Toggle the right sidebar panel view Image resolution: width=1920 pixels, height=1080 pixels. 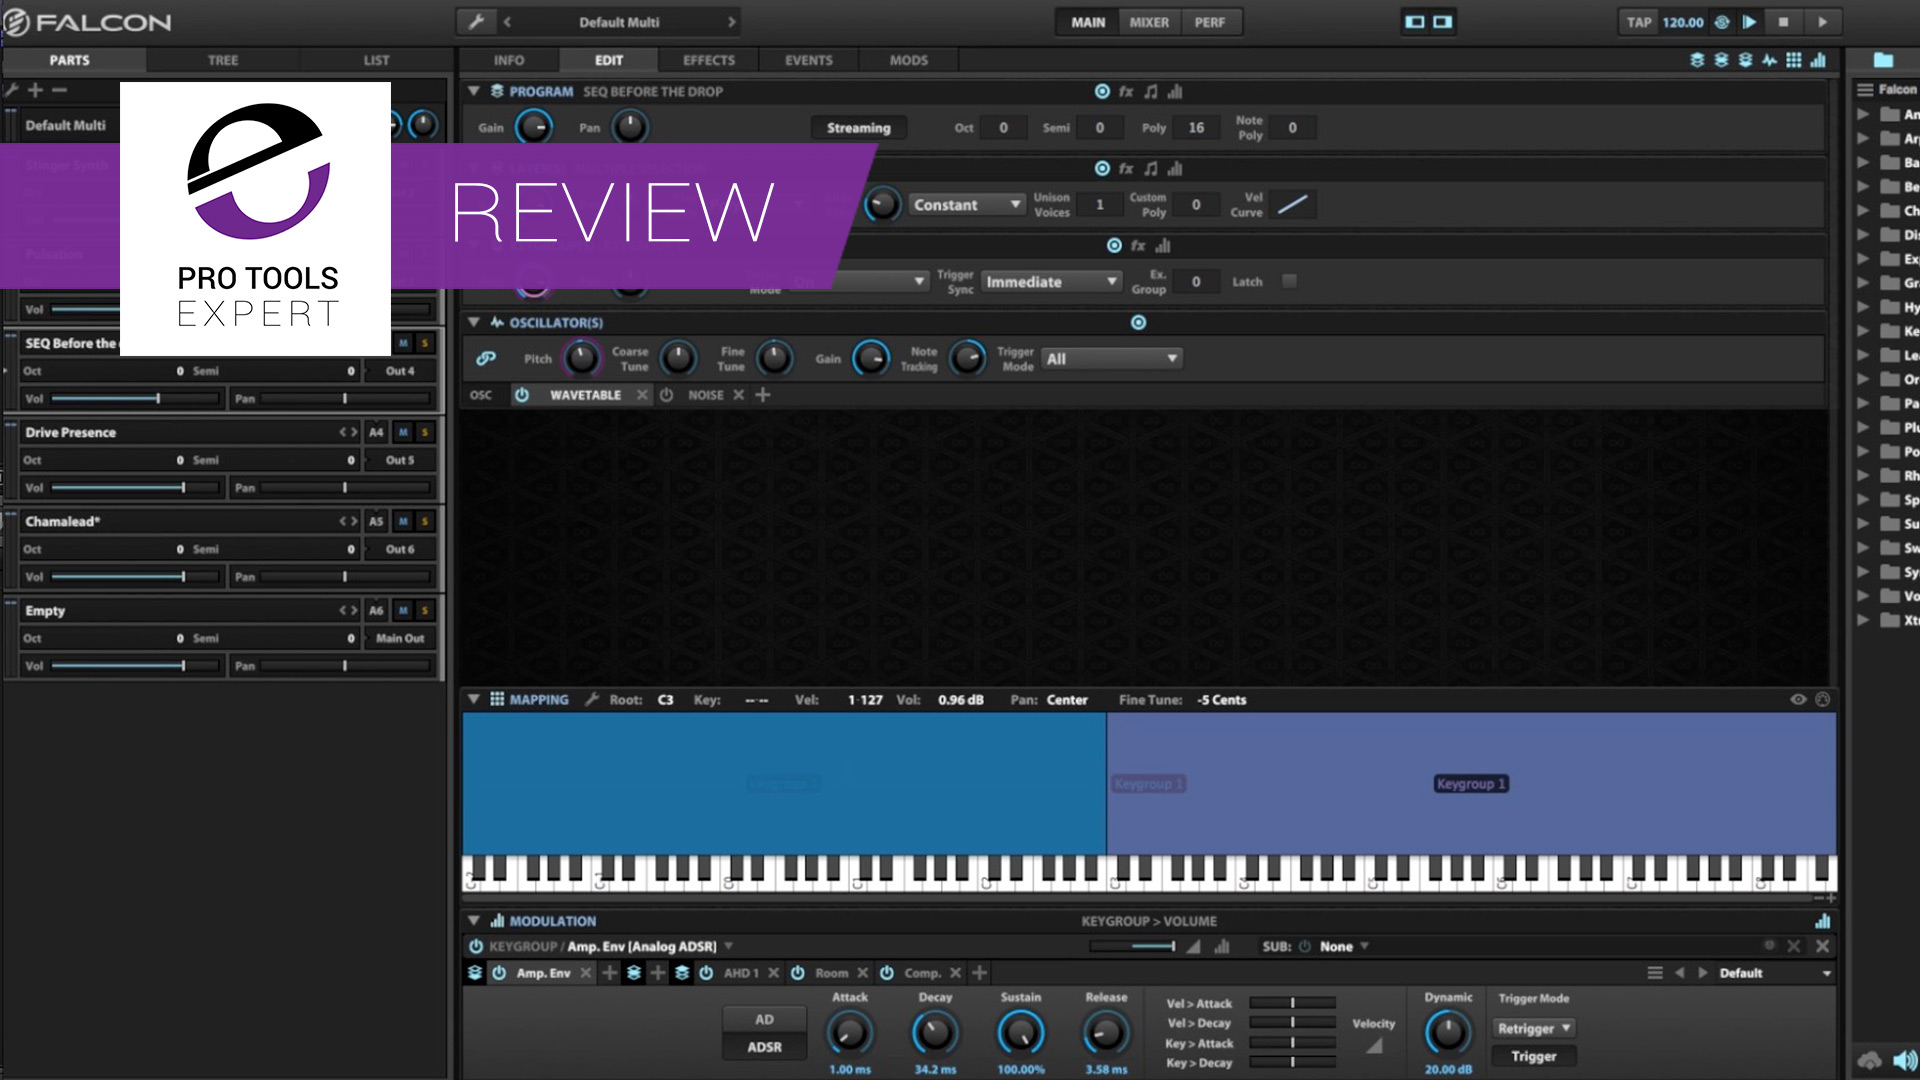click(1442, 22)
